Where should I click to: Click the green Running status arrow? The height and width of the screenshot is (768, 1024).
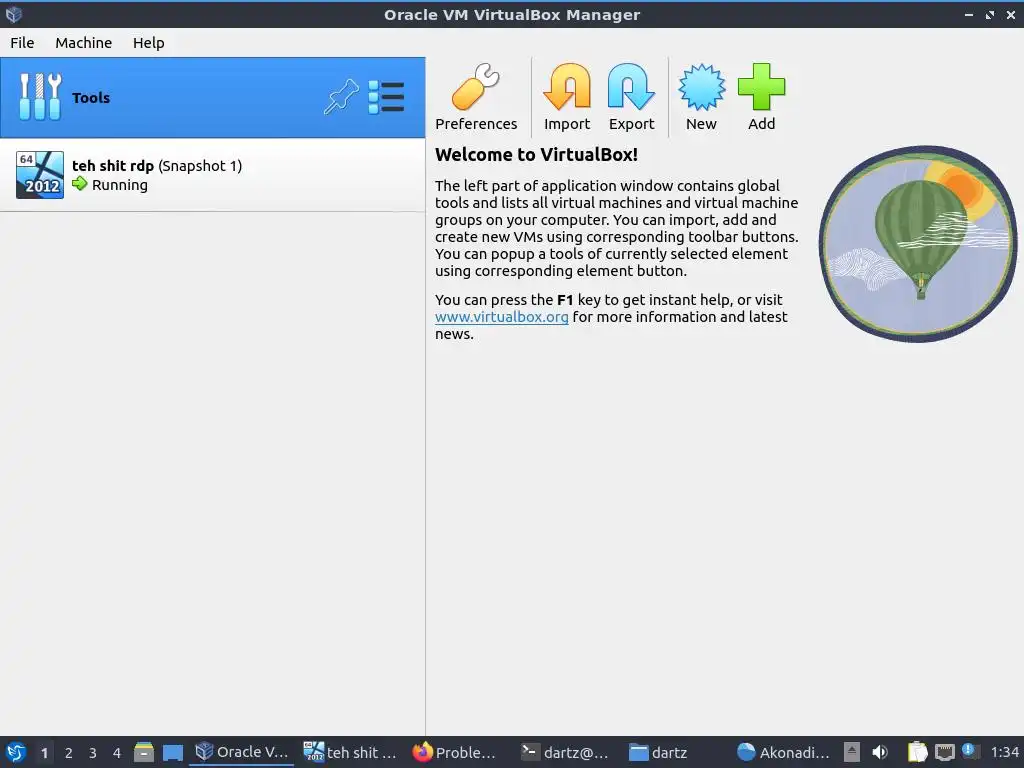[80, 184]
